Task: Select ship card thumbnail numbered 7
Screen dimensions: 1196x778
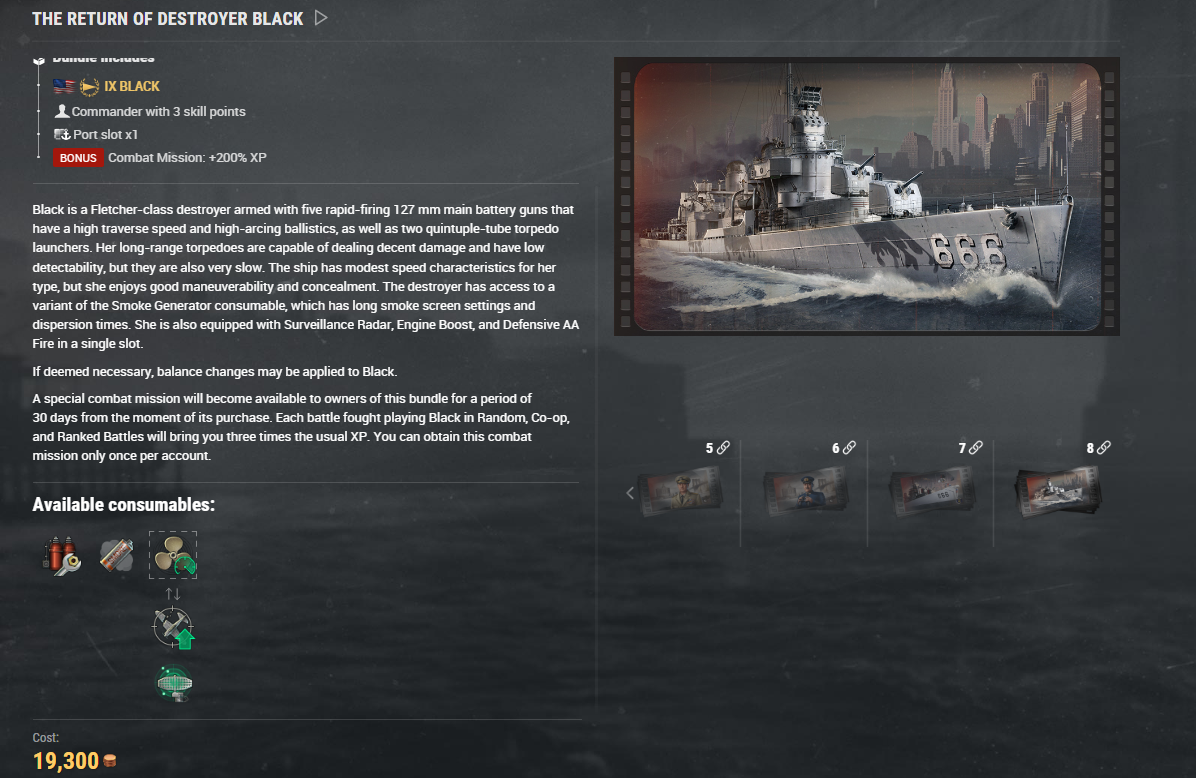Action: click(932, 493)
